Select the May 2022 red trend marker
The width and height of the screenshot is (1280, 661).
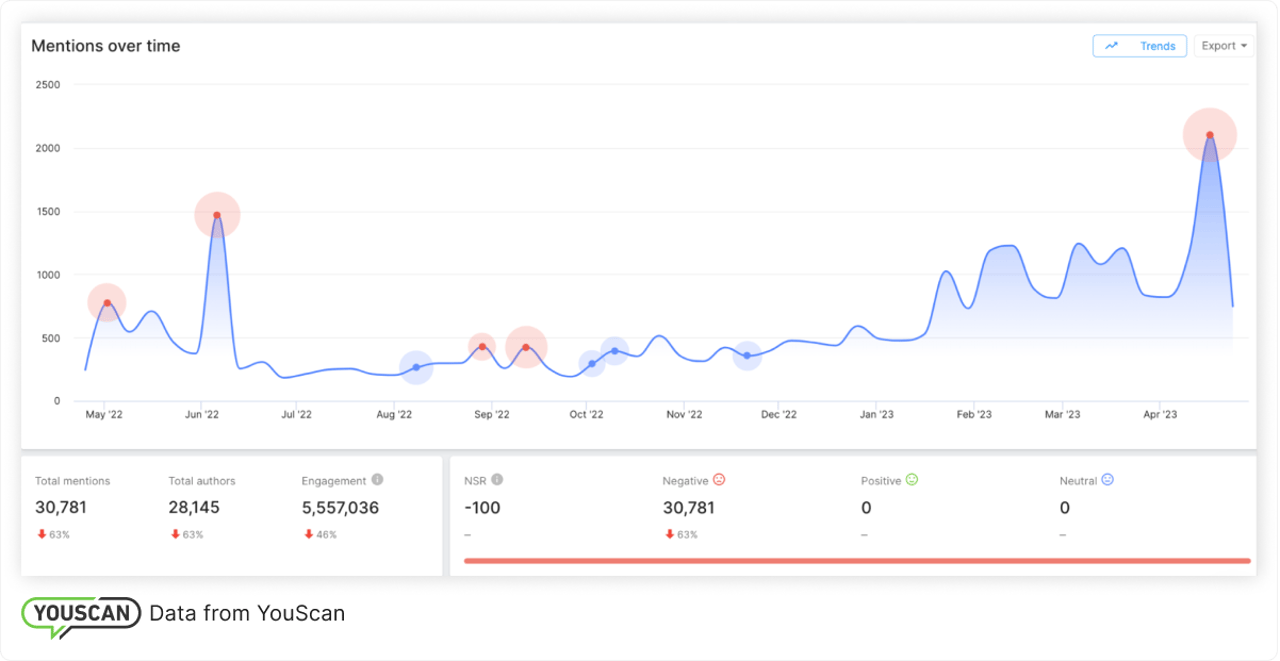pos(107,303)
